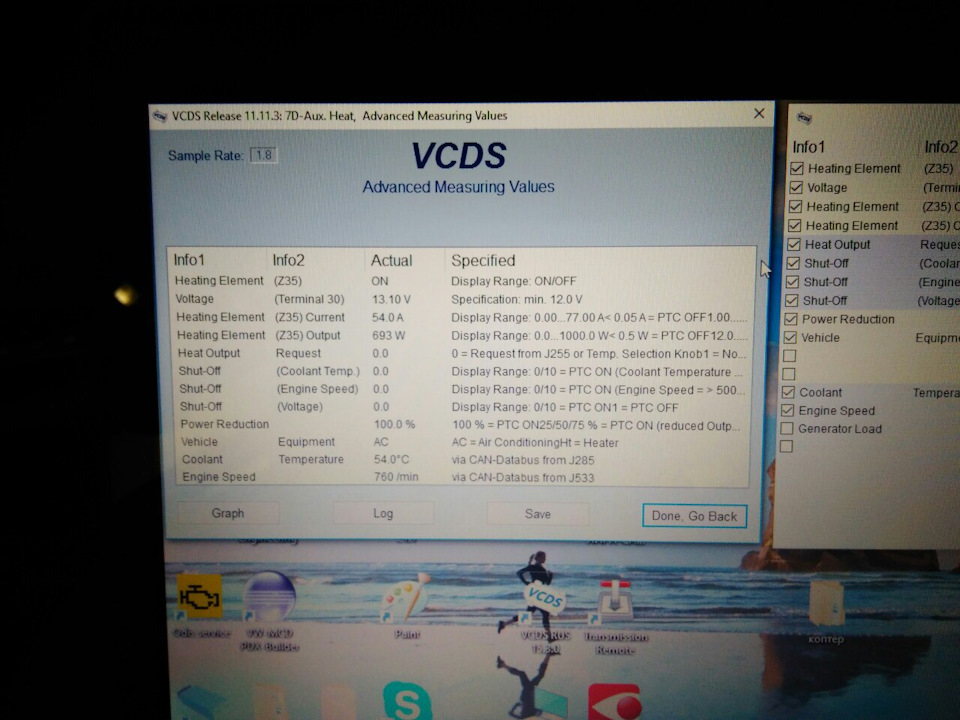Click Done, Go Back button
This screenshot has height=720, width=960.
[x=694, y=516]
